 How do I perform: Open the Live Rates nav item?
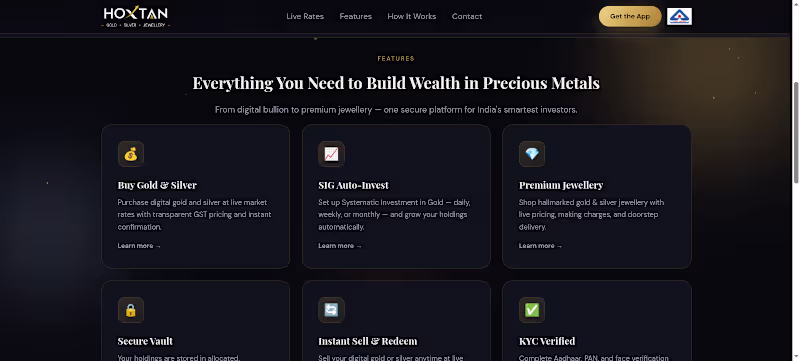[305, 16]
